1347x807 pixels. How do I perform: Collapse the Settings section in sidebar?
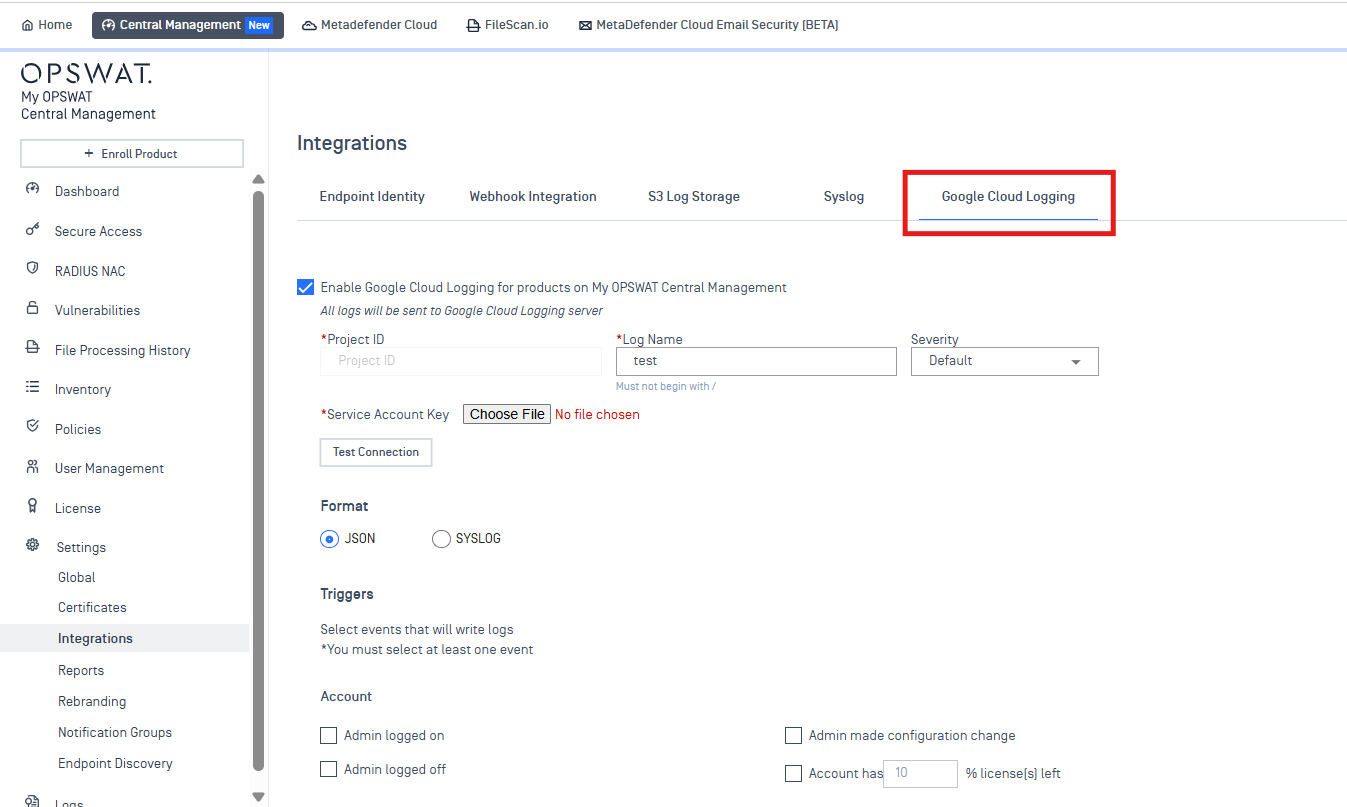(80, 547)
